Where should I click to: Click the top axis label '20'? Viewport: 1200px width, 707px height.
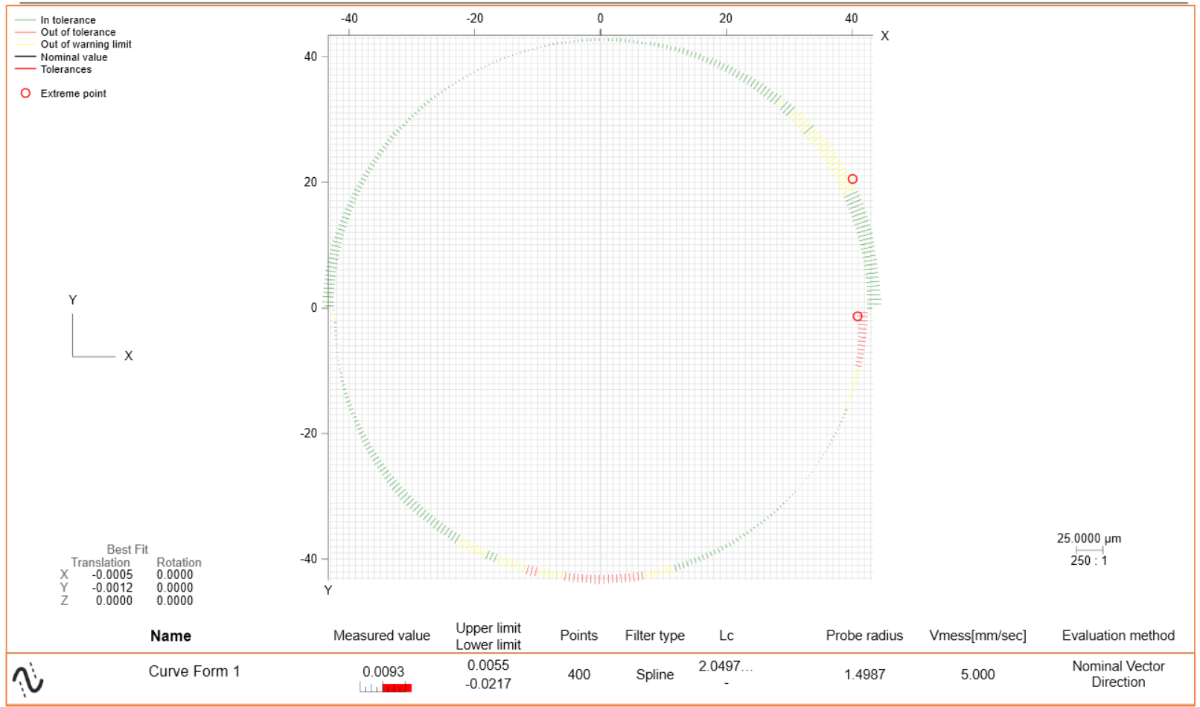(x=726, y=18)
